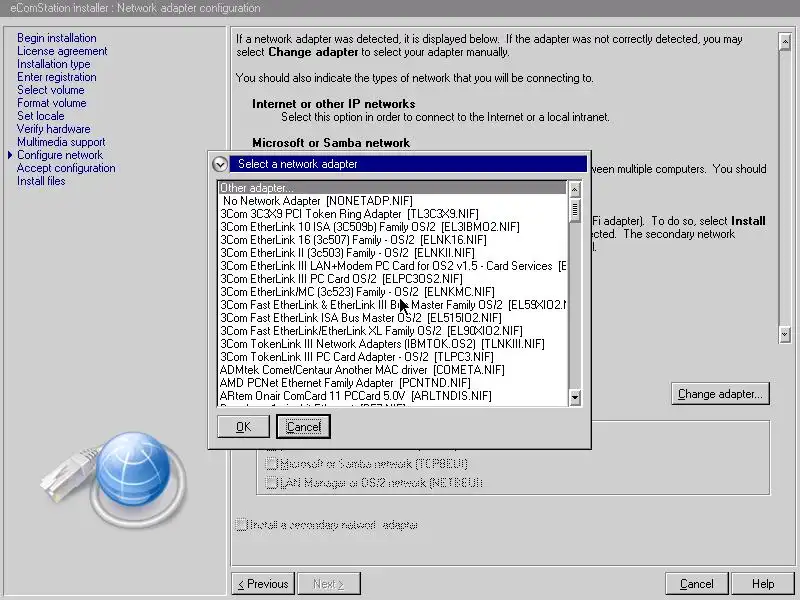Click the adapter list scroll up arrow
The width and height of the screenshot is (800, 600).
pos(574,190)
